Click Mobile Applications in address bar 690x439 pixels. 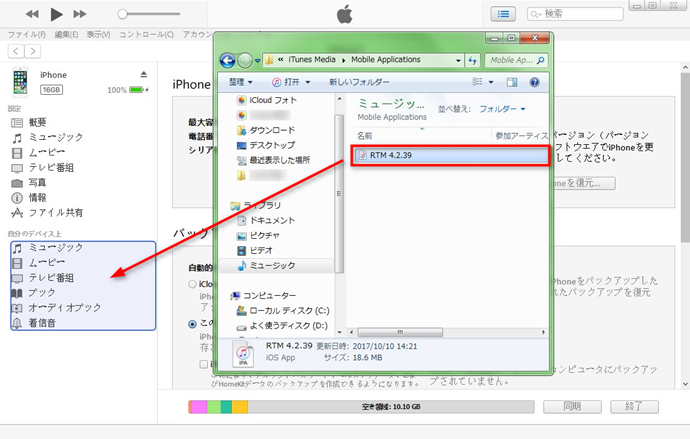pos(386,59)
